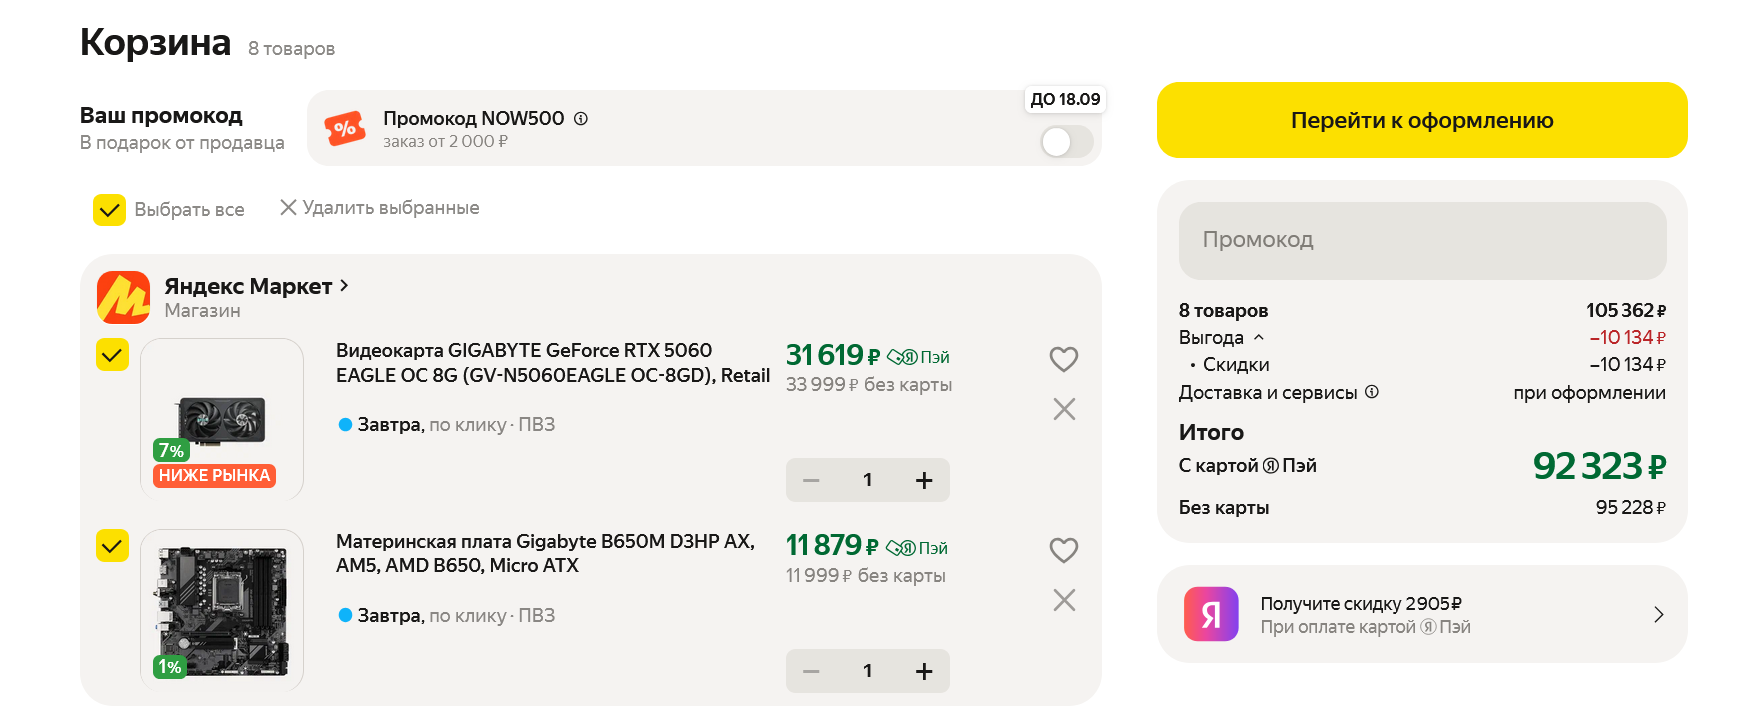Untick the B650M motherboard checkbox
This screenshot has width=1752, height=711.
click(x=112, y=546)
